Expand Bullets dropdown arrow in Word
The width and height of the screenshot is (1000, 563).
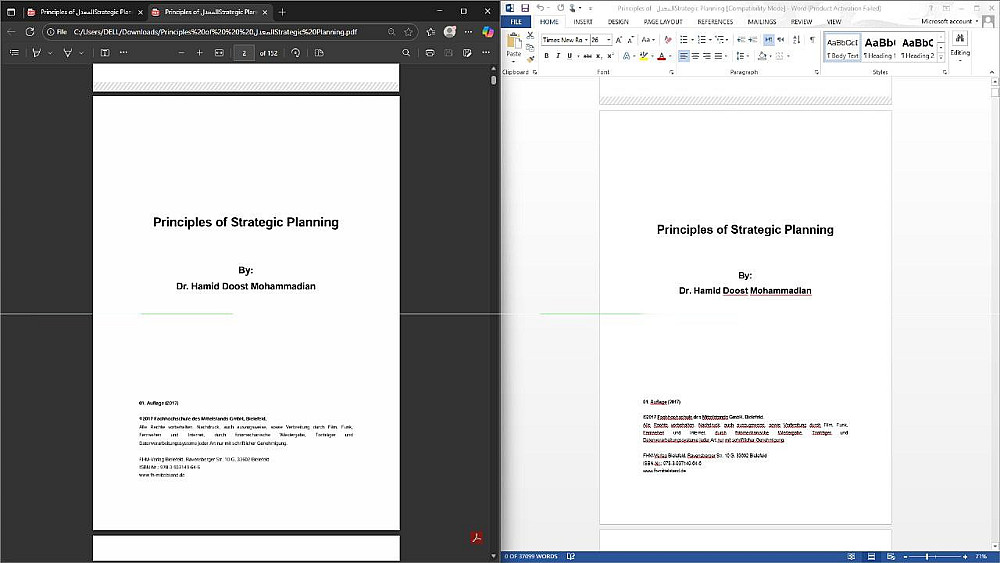691,40
